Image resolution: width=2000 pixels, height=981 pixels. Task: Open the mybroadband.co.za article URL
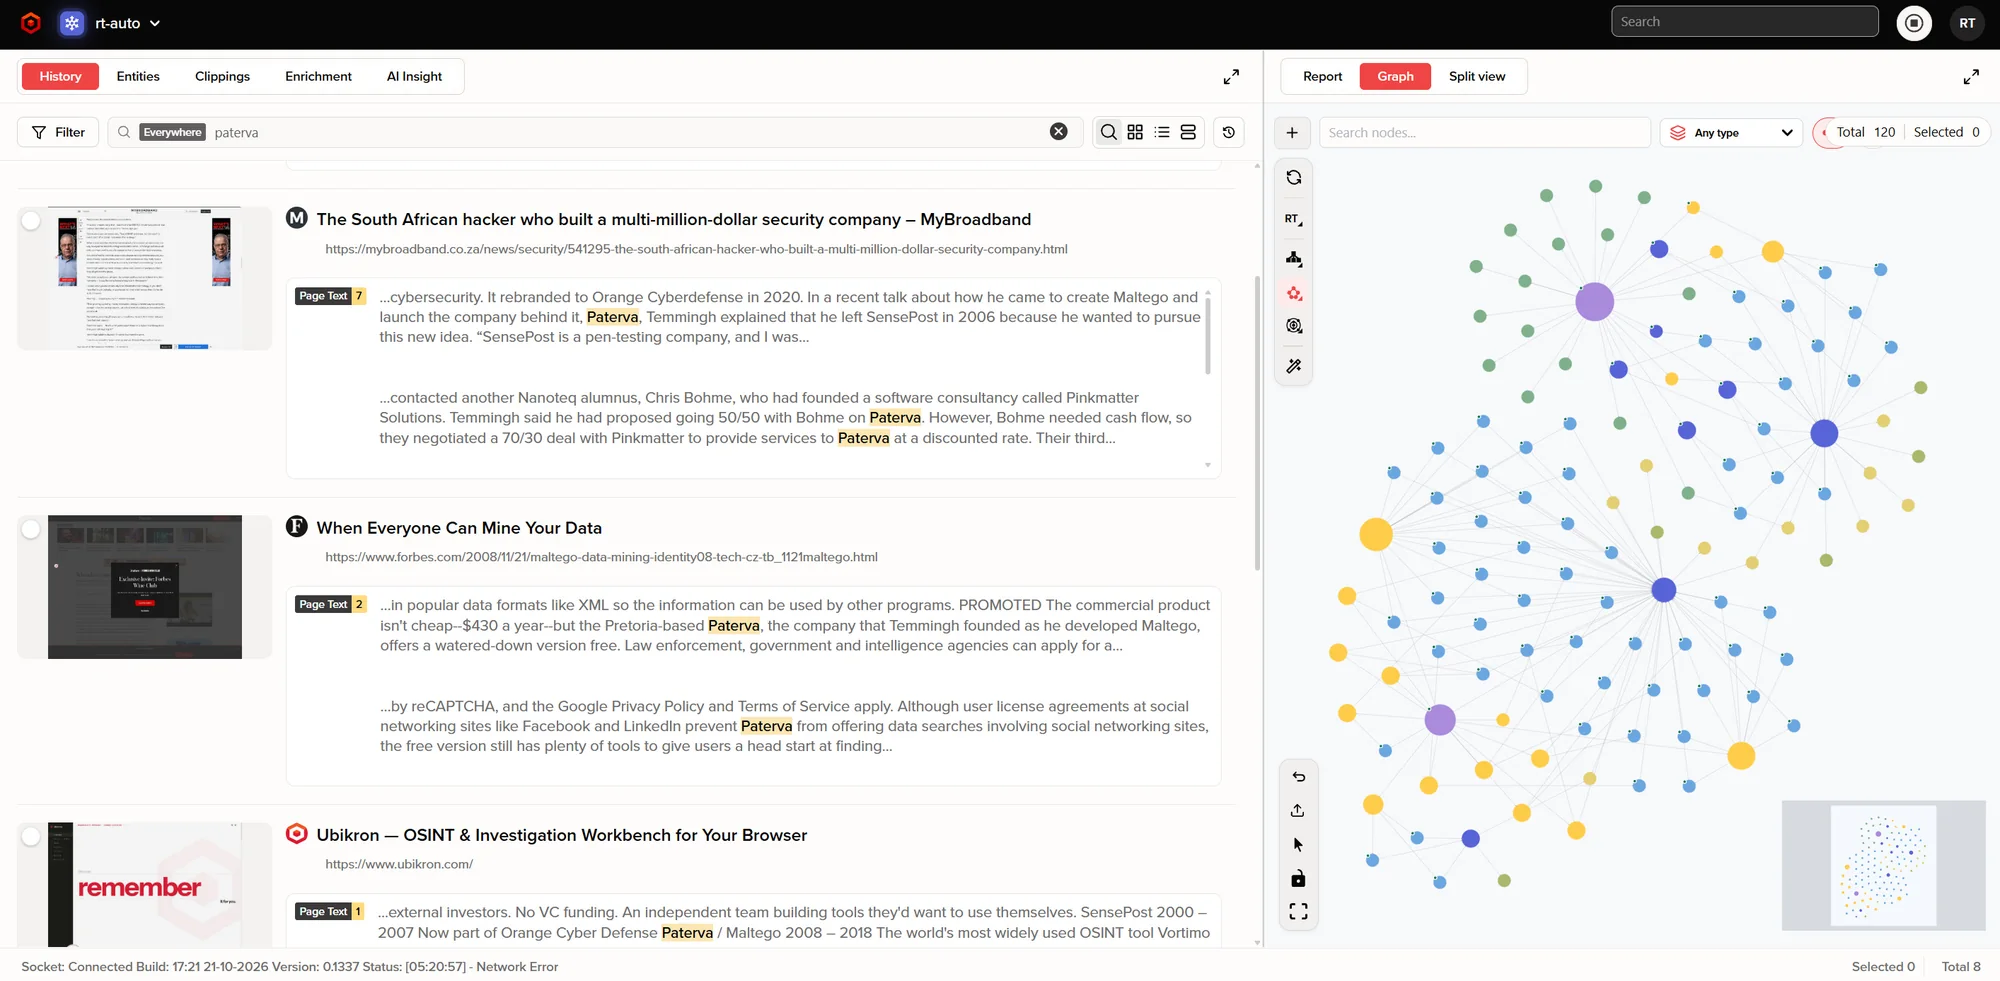tap(696, 249)
